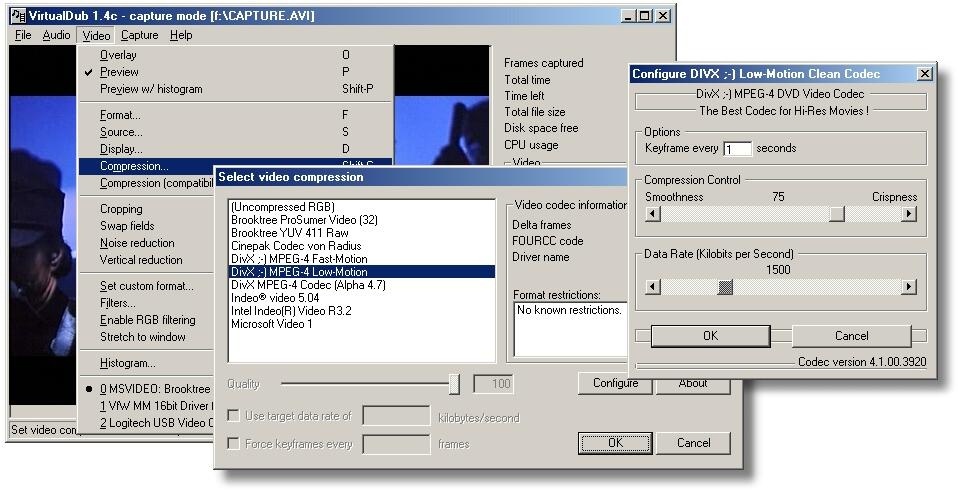958x491 pixels.
Task: Open the Capture menu
Action: coord(139,35)
